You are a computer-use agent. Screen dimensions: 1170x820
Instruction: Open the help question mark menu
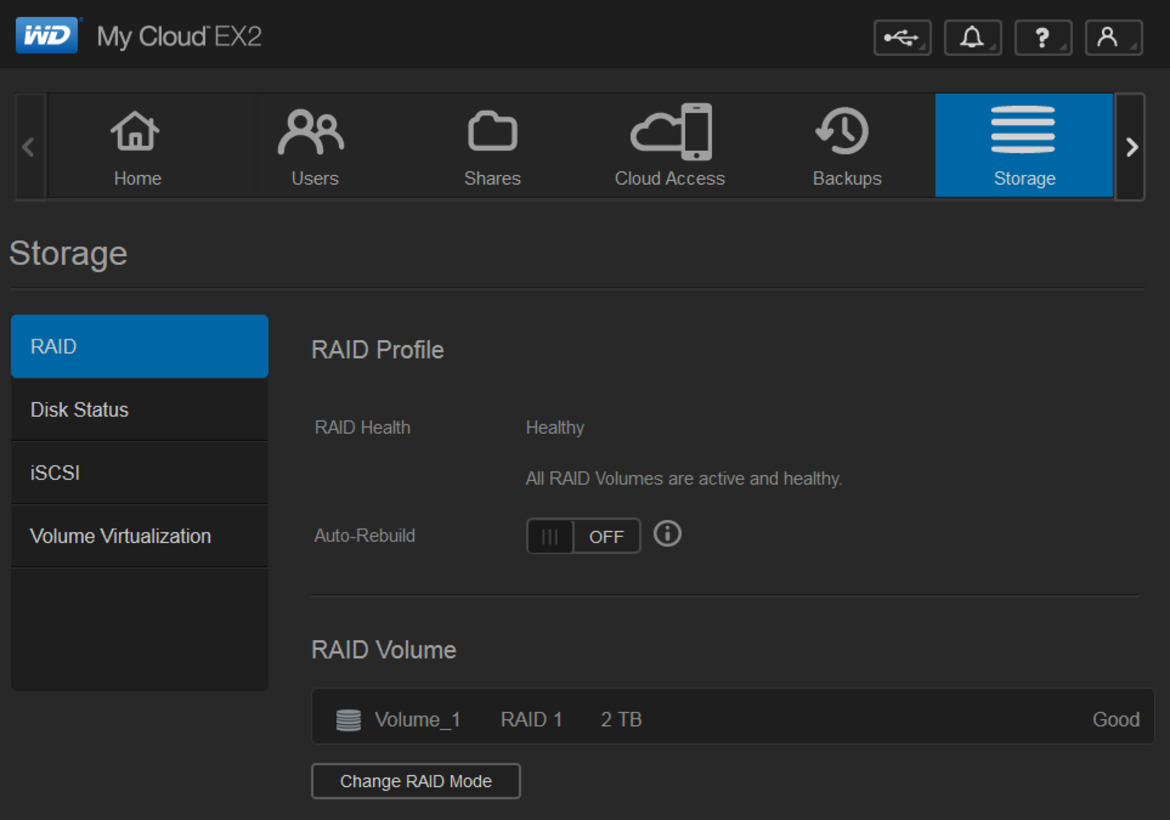(x=1043, y=37)
